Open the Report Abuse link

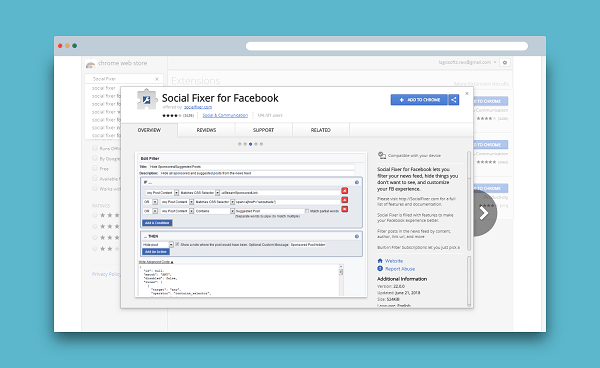(400, 269)
